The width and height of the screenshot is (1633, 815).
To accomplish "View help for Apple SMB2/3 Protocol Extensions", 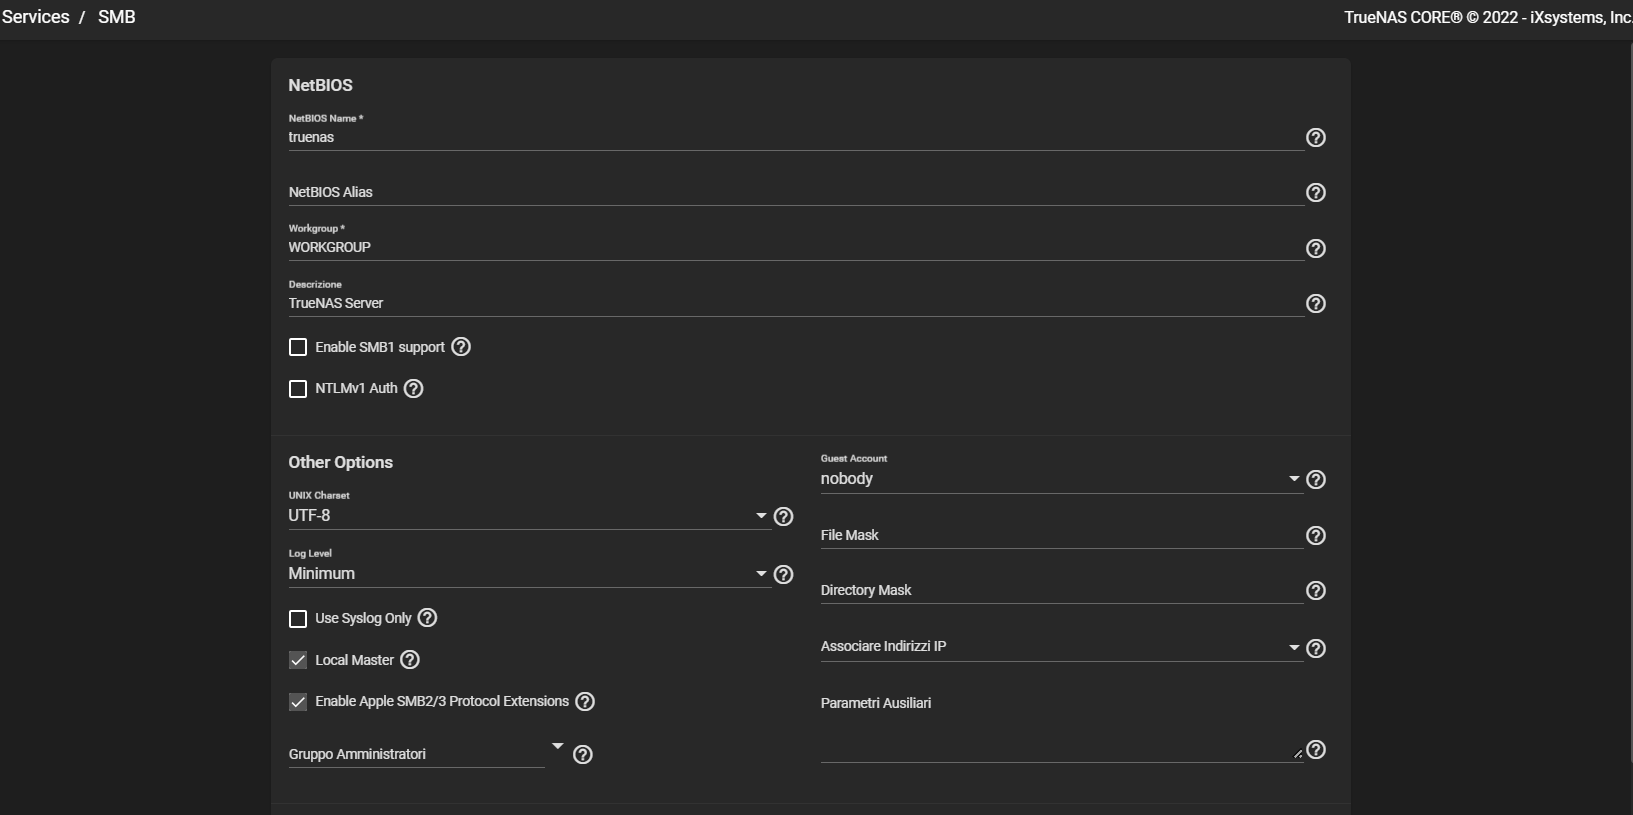I will [x=586, y=702].
